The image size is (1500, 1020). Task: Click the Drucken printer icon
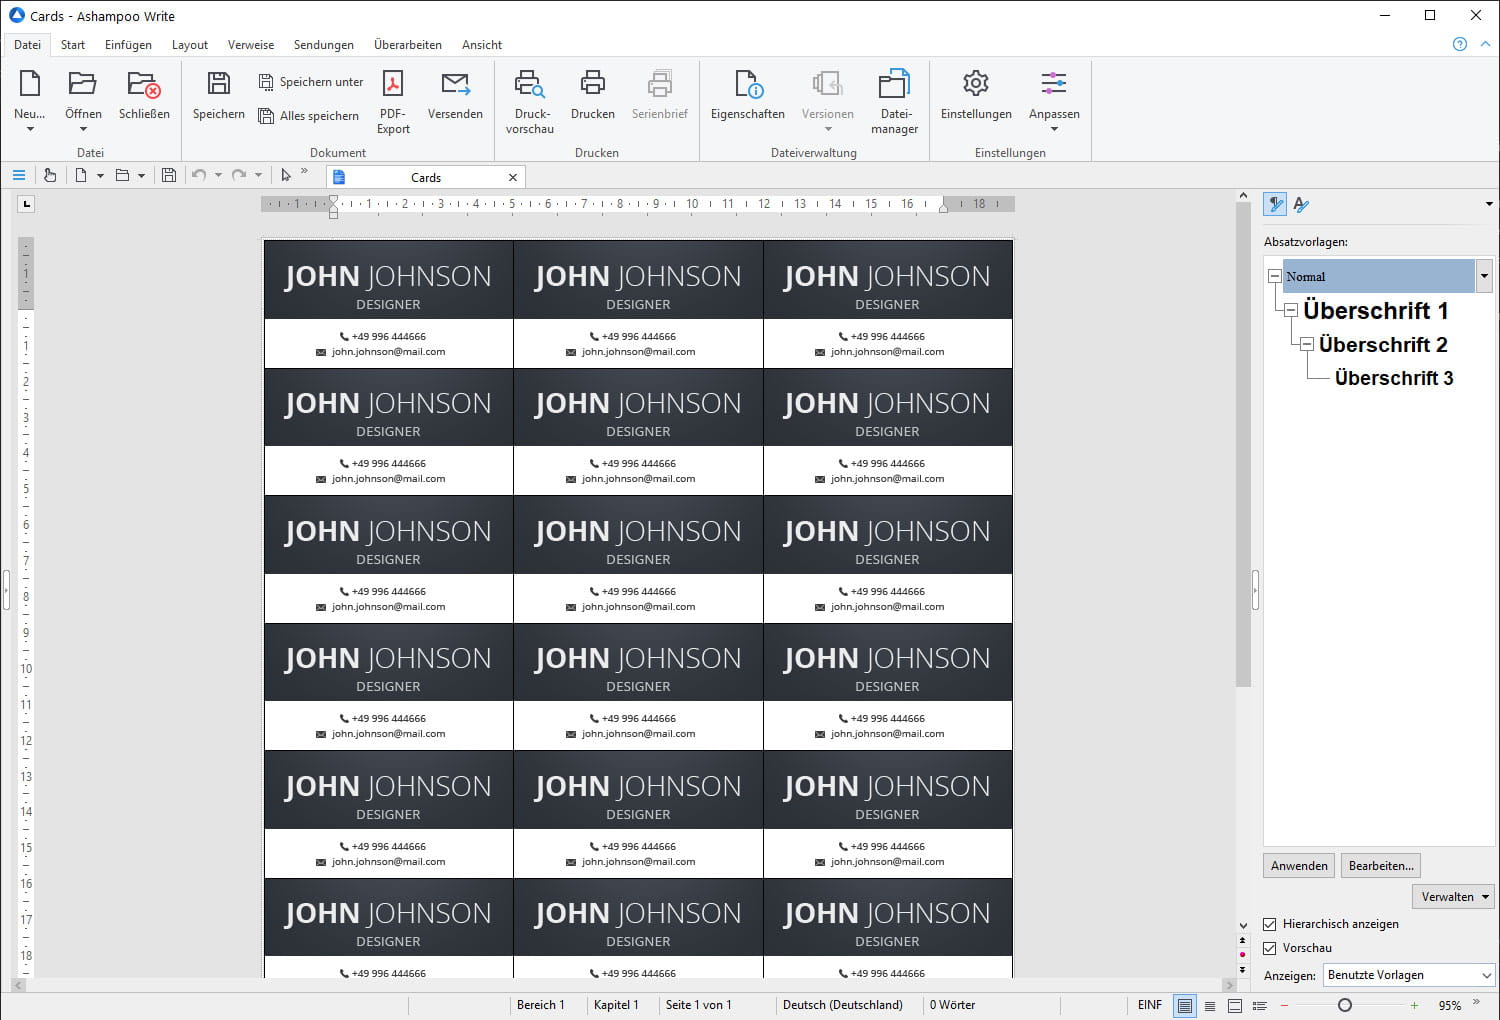592,85
